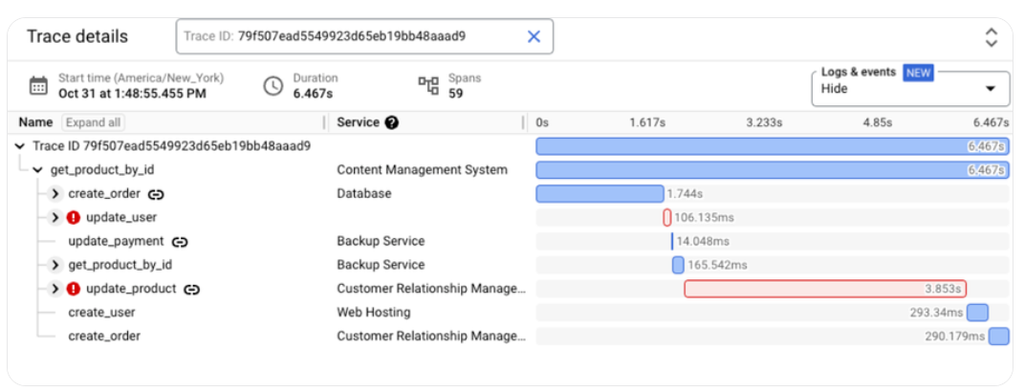Collapse the Trace ID root row
Viewport: 1024px width, 392px height.
tap(20, 146)
